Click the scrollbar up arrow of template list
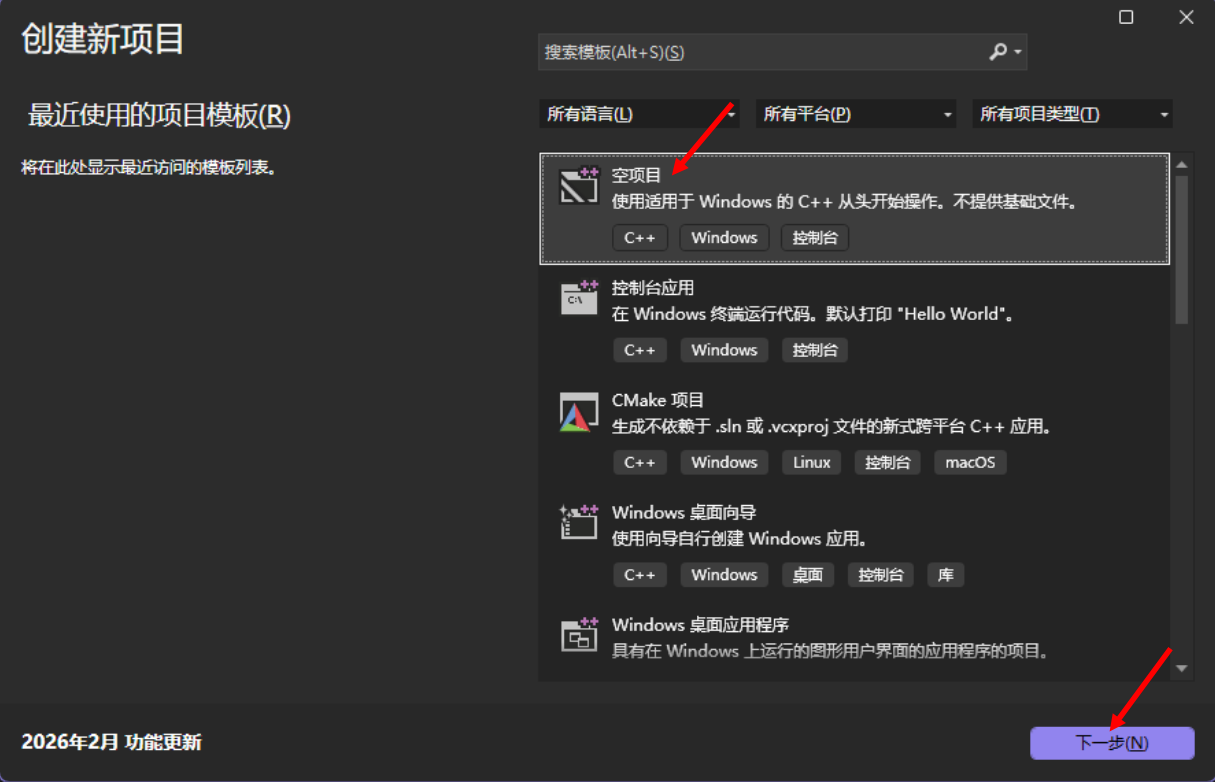Screen dimensions: 1215x782 tap(1182, 165)
